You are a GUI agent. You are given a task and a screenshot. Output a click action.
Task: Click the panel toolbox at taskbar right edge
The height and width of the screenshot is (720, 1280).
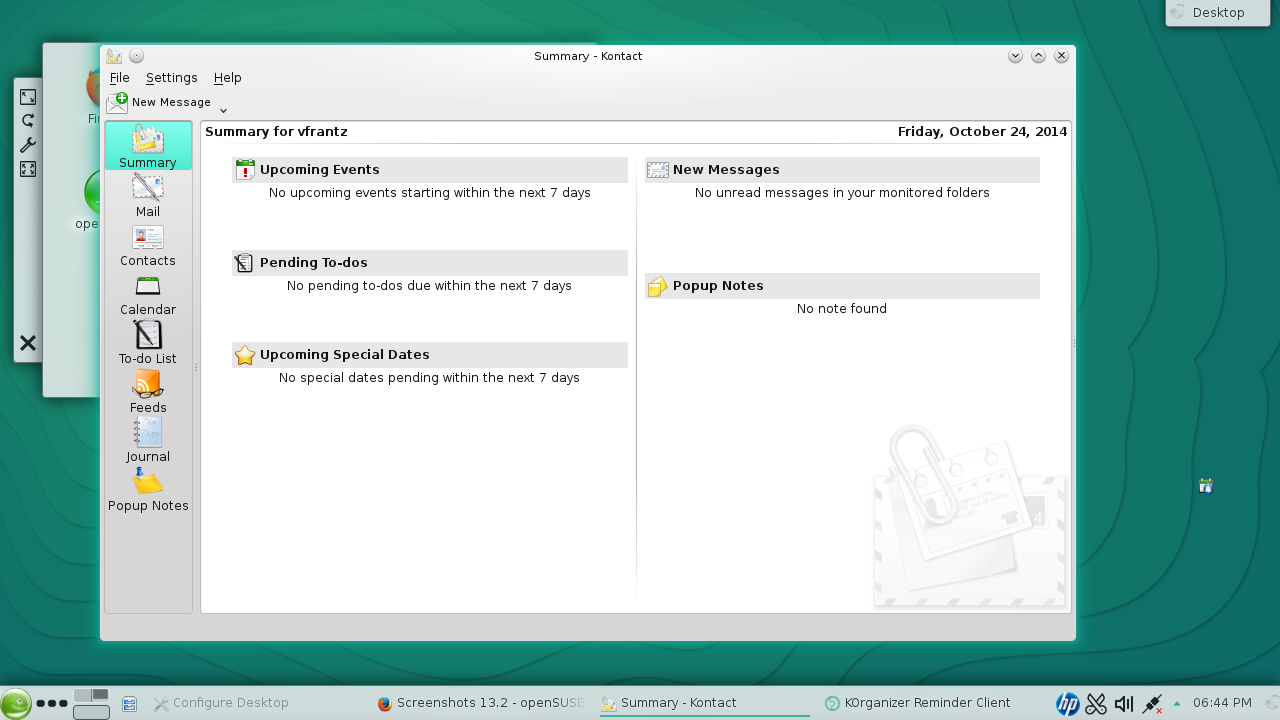click(1272, 704)
